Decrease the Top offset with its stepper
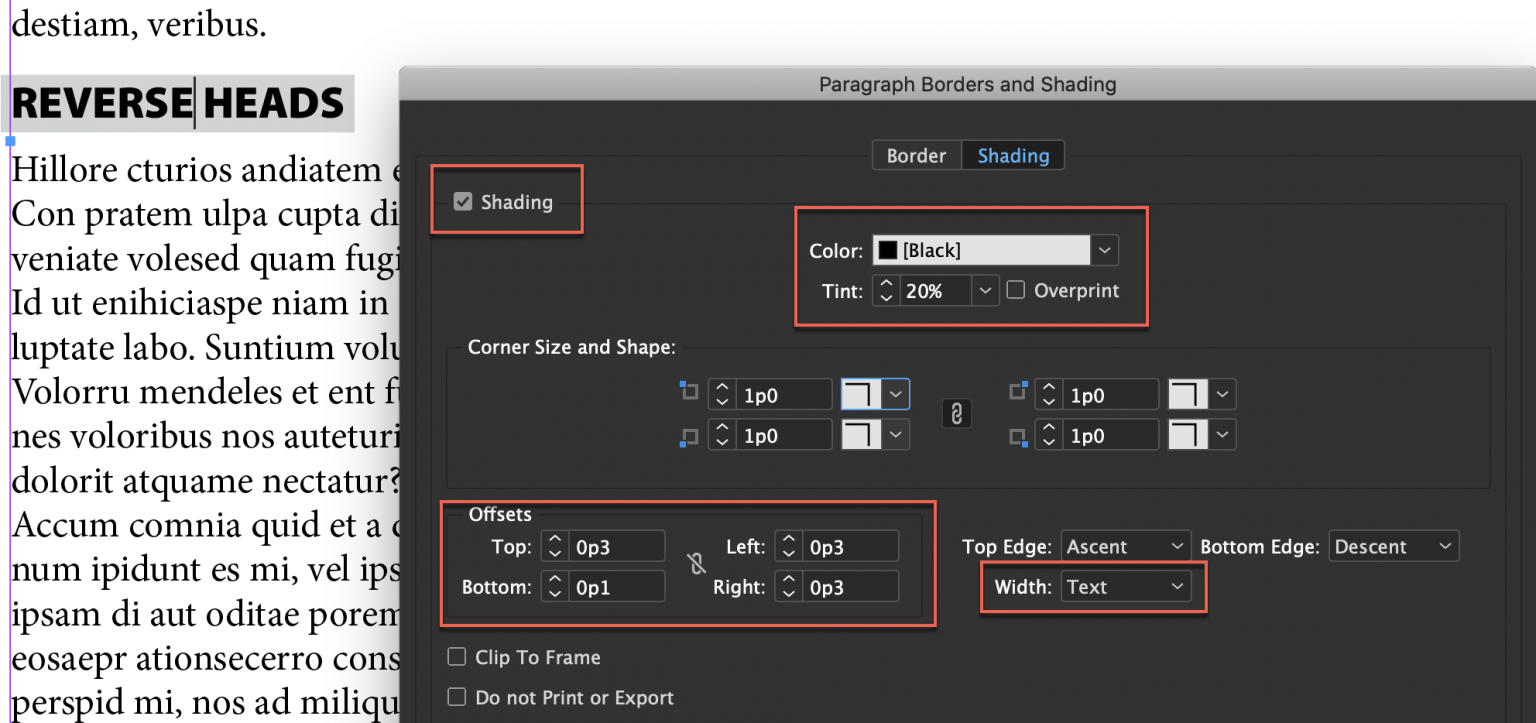Viewport: 1536px width, 723px height. click(x=554, y=552)
